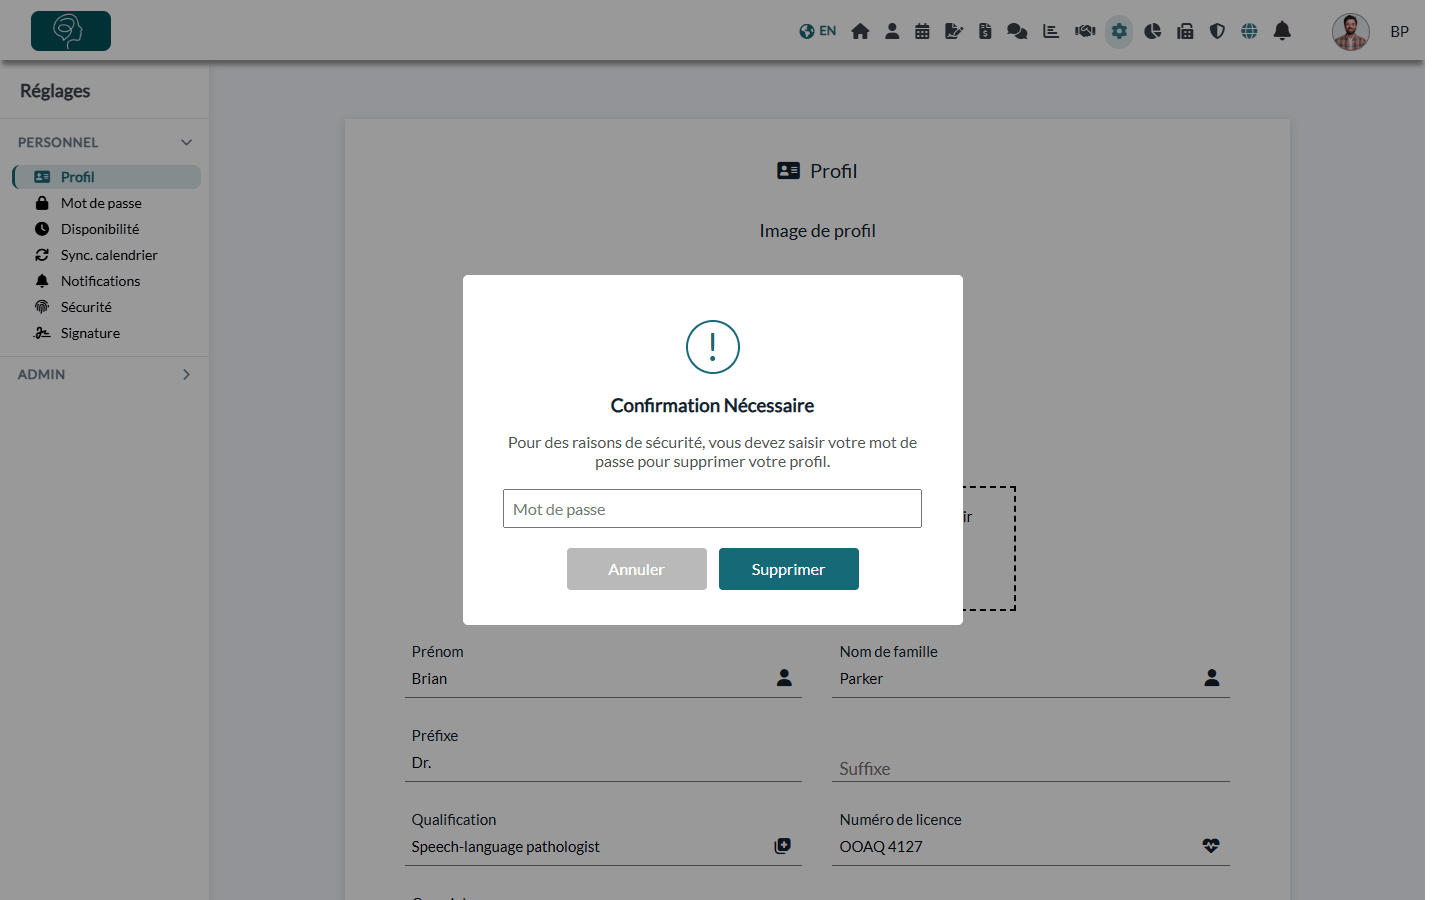
Task: Open the notifications bell in top bar
Action: tap(1282, 31)
